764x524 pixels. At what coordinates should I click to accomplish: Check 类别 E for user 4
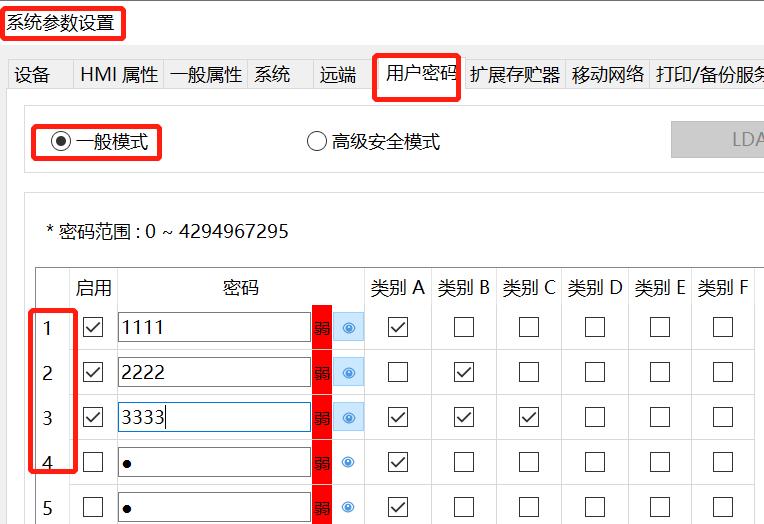pyautogui.click(x=660, y=462)
